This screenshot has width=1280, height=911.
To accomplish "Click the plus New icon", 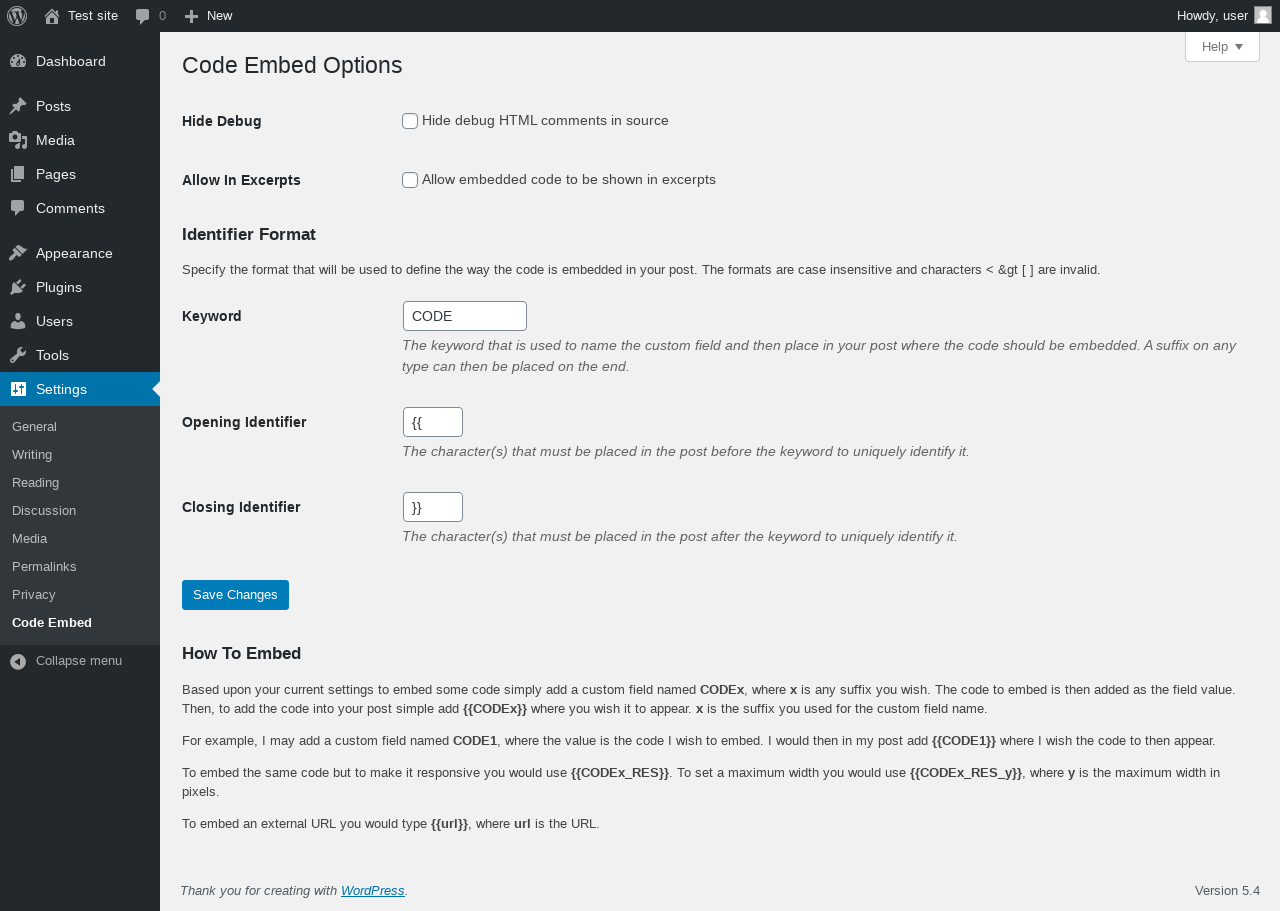I will [x=192, y=16].
